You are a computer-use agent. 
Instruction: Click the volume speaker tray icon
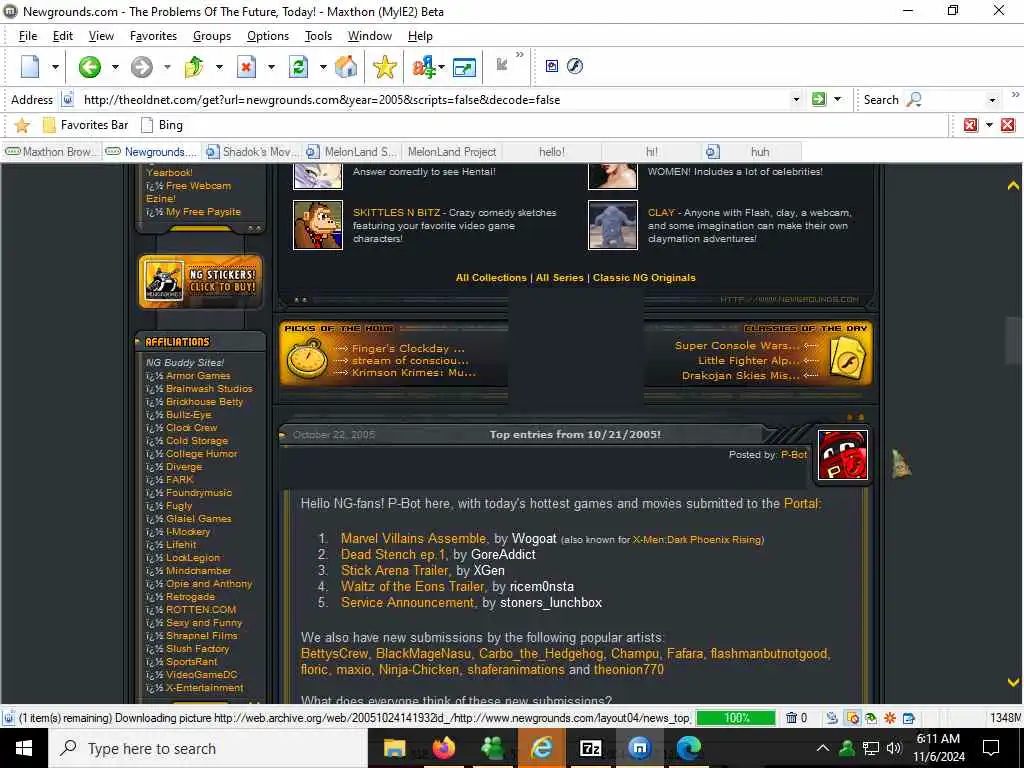tap(894, 748)
